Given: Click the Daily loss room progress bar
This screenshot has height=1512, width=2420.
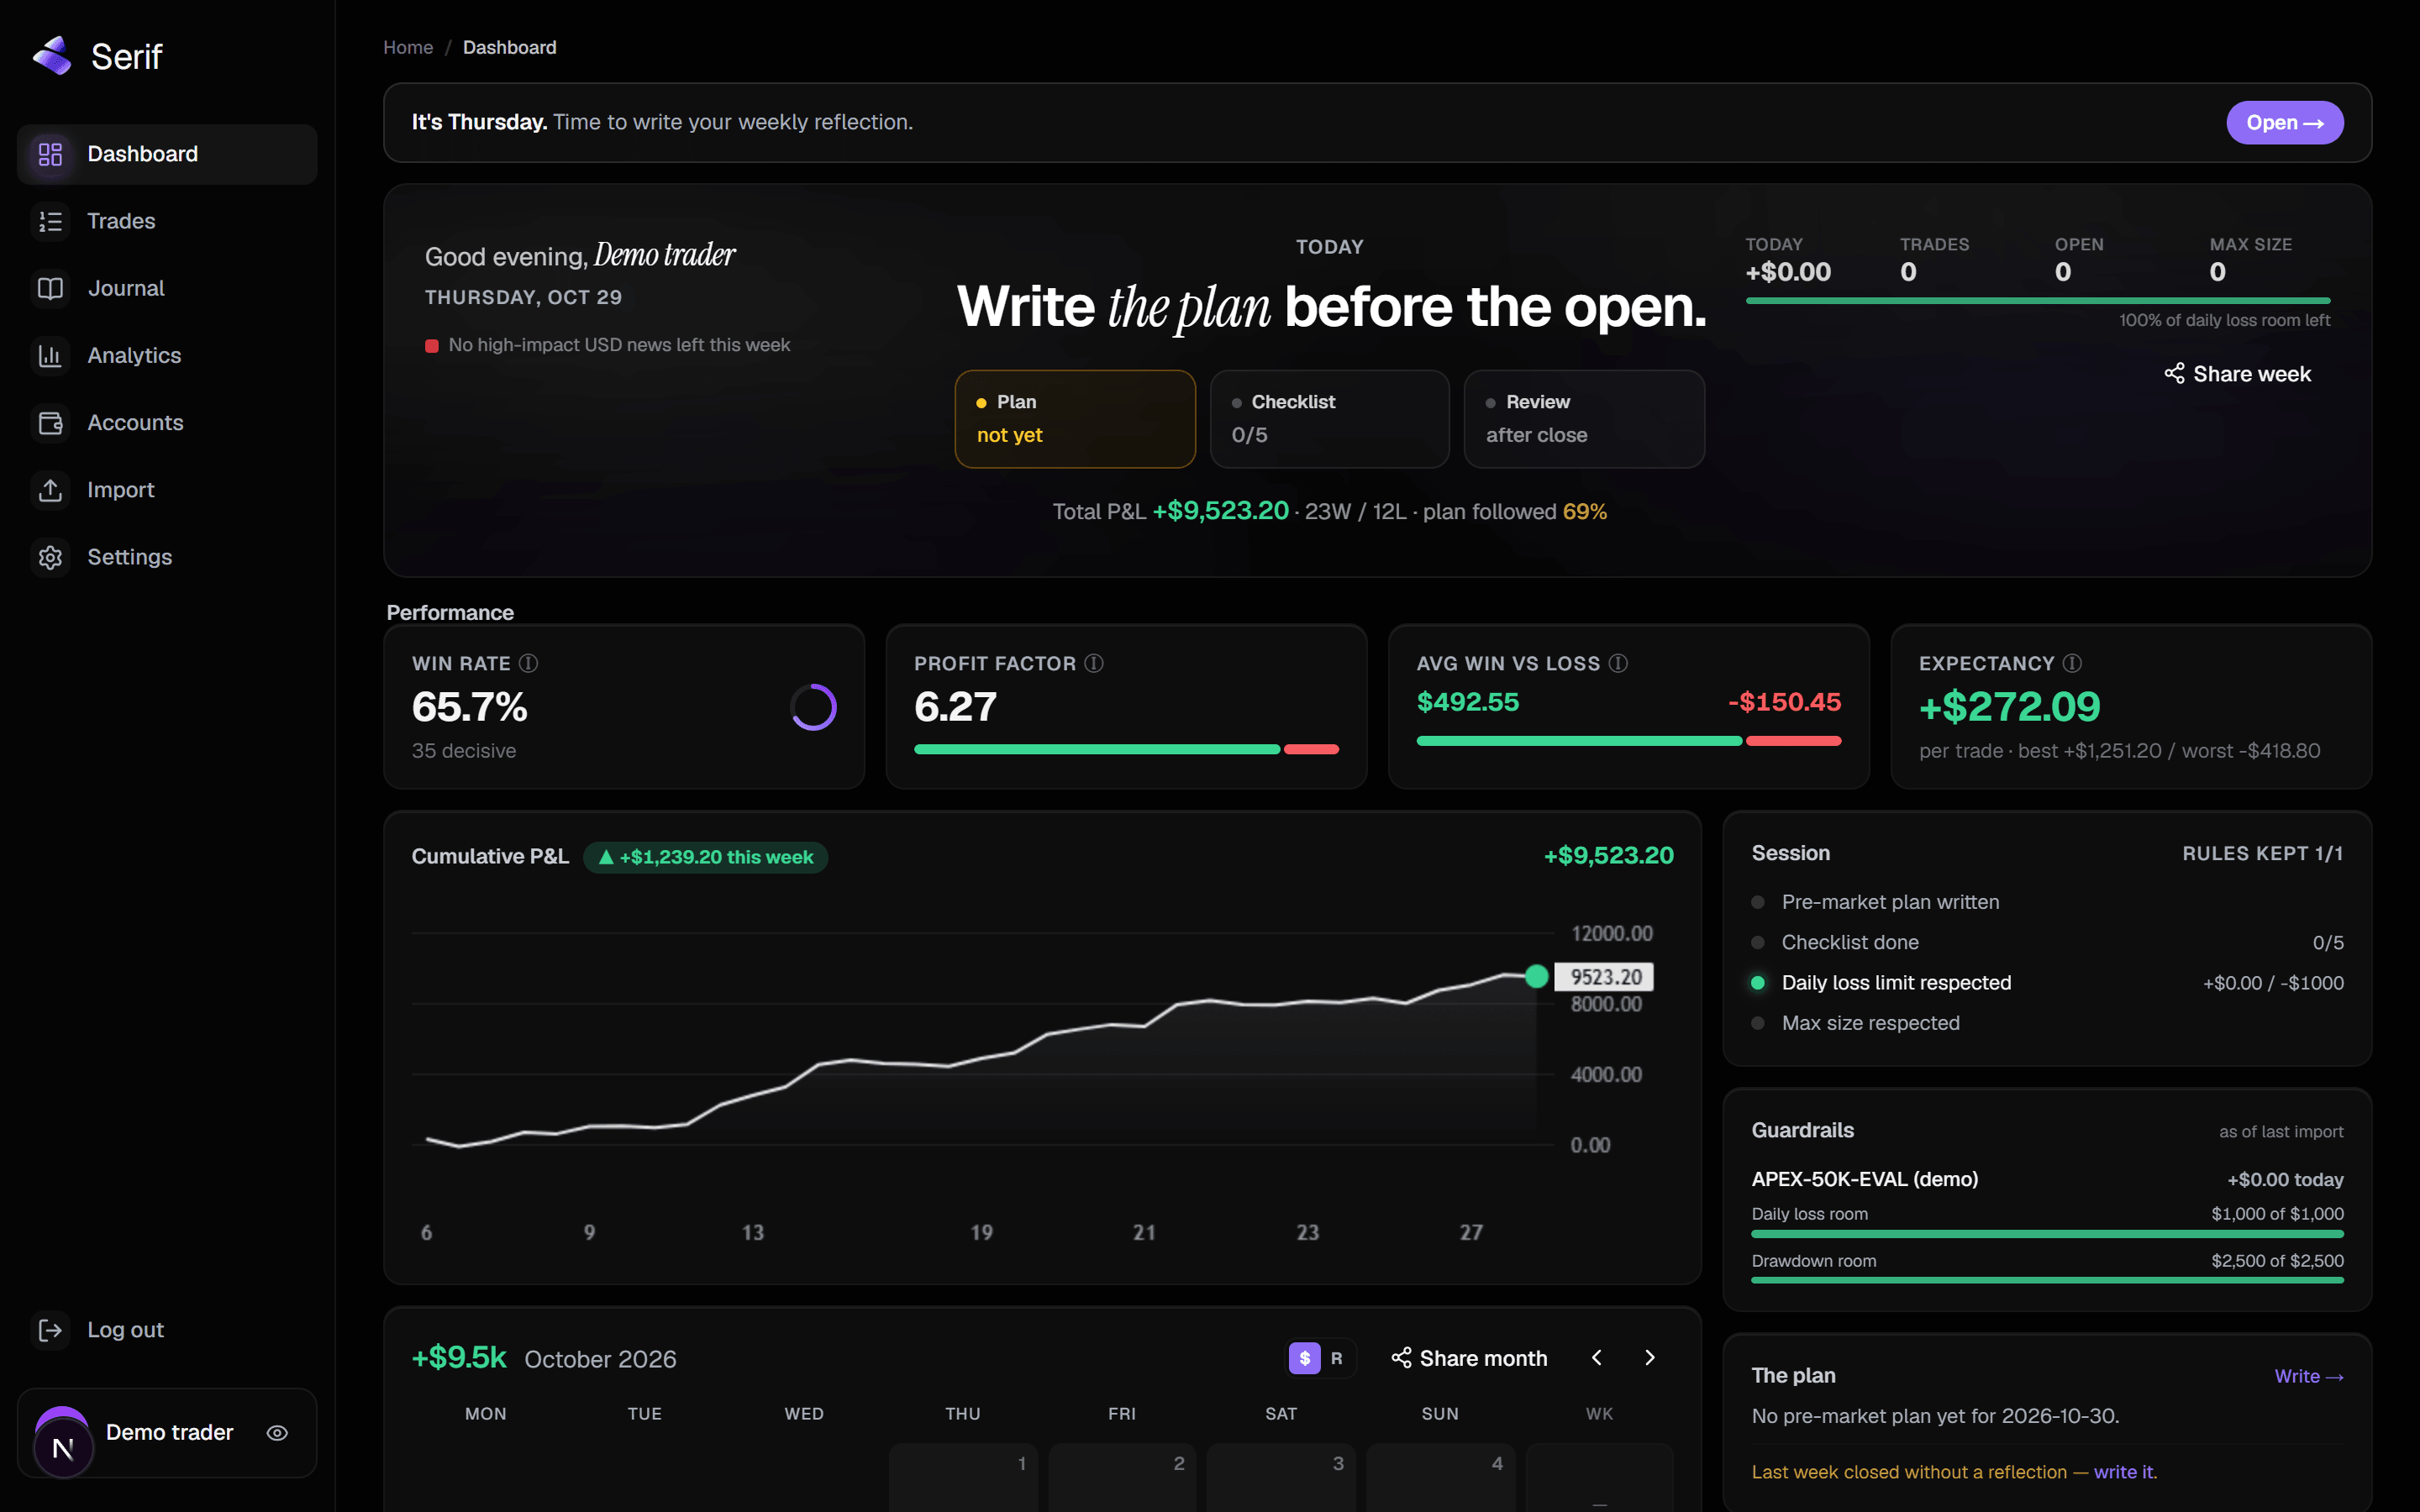Looking at the screenshot, I should coord(2047,1233).
